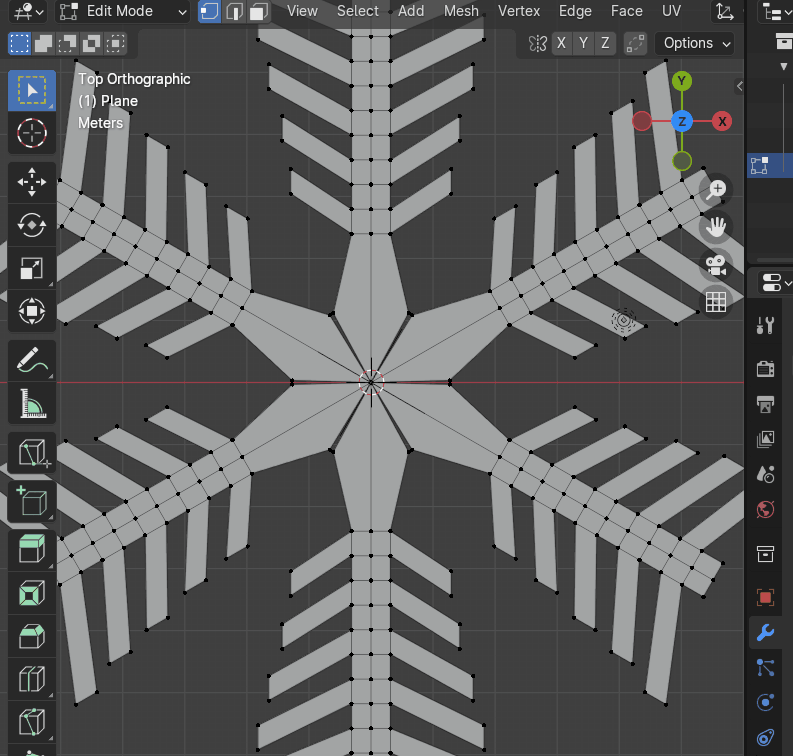Viewport: 793px width, 756px height.
Task: Open the Face menu
Action: point(627,11)
